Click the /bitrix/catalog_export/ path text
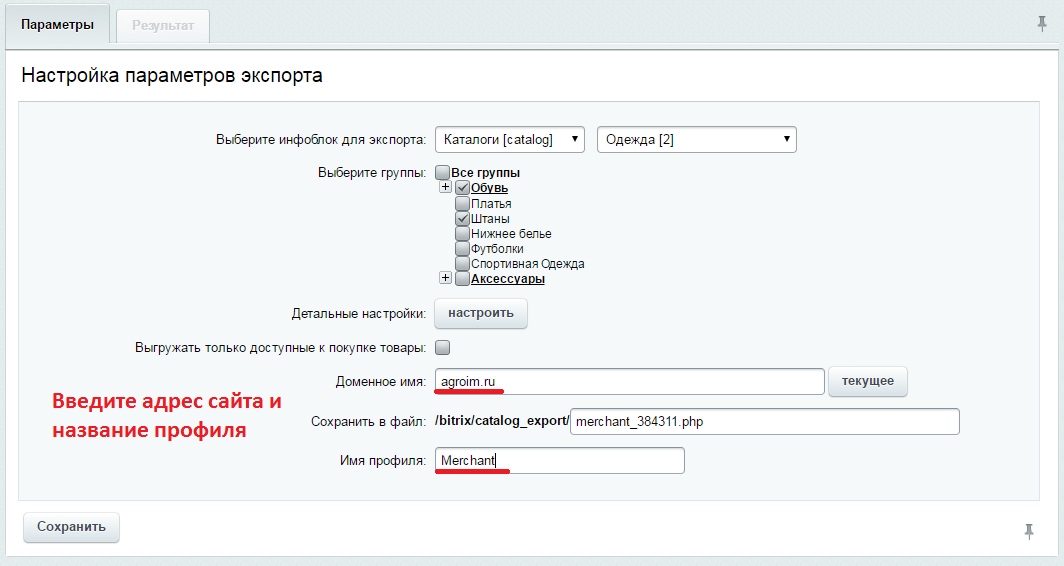 [501, 421]
